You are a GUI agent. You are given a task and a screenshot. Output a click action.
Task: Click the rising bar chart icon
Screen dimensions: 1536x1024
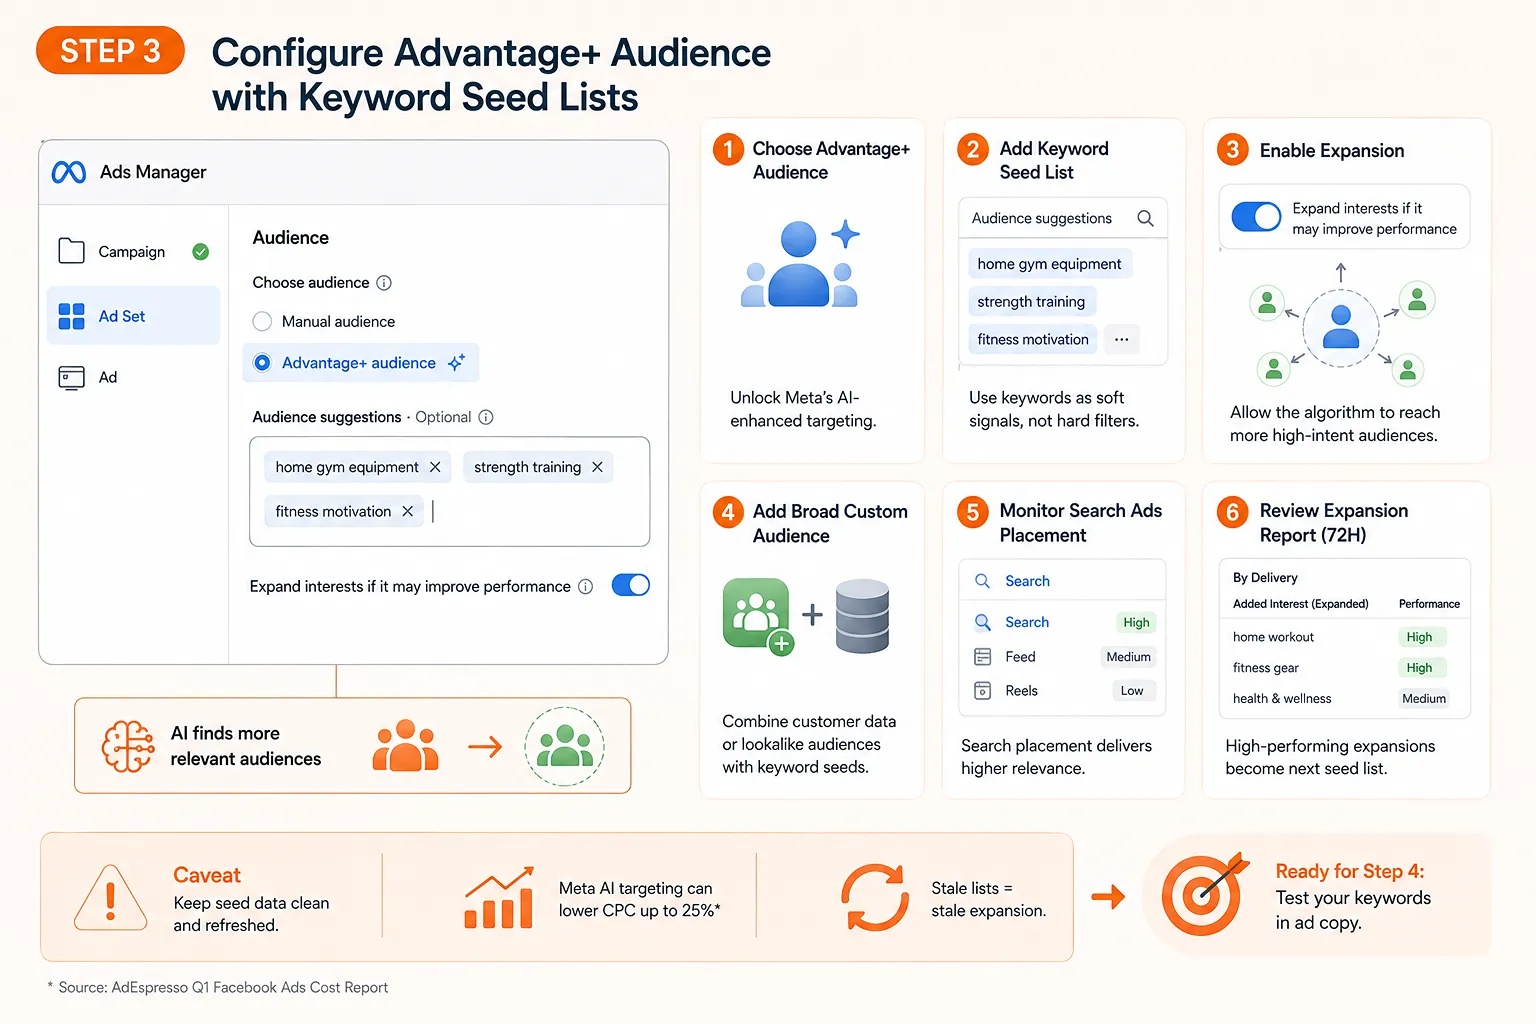[499, 897]
